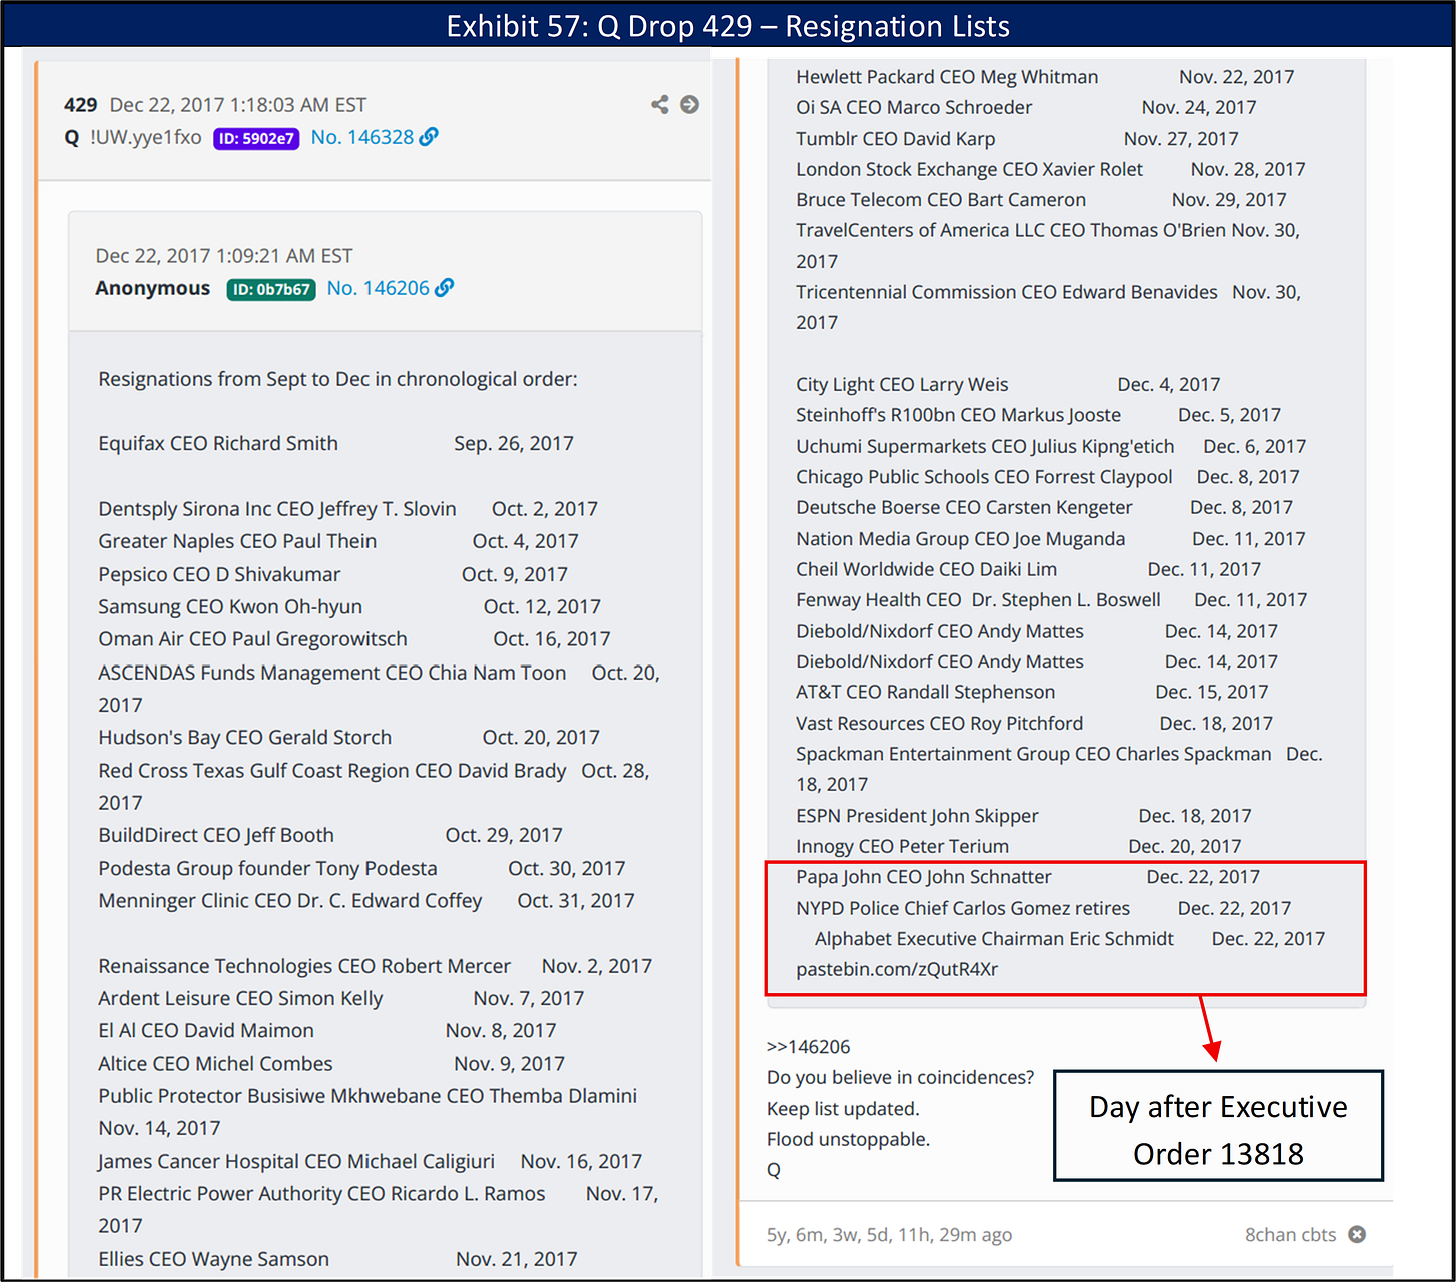Image resolution: width=1456 pixels, height=1282 pixels.
Task: Click the green ID: 0b7b67 badge
Action: pos(271,289)
